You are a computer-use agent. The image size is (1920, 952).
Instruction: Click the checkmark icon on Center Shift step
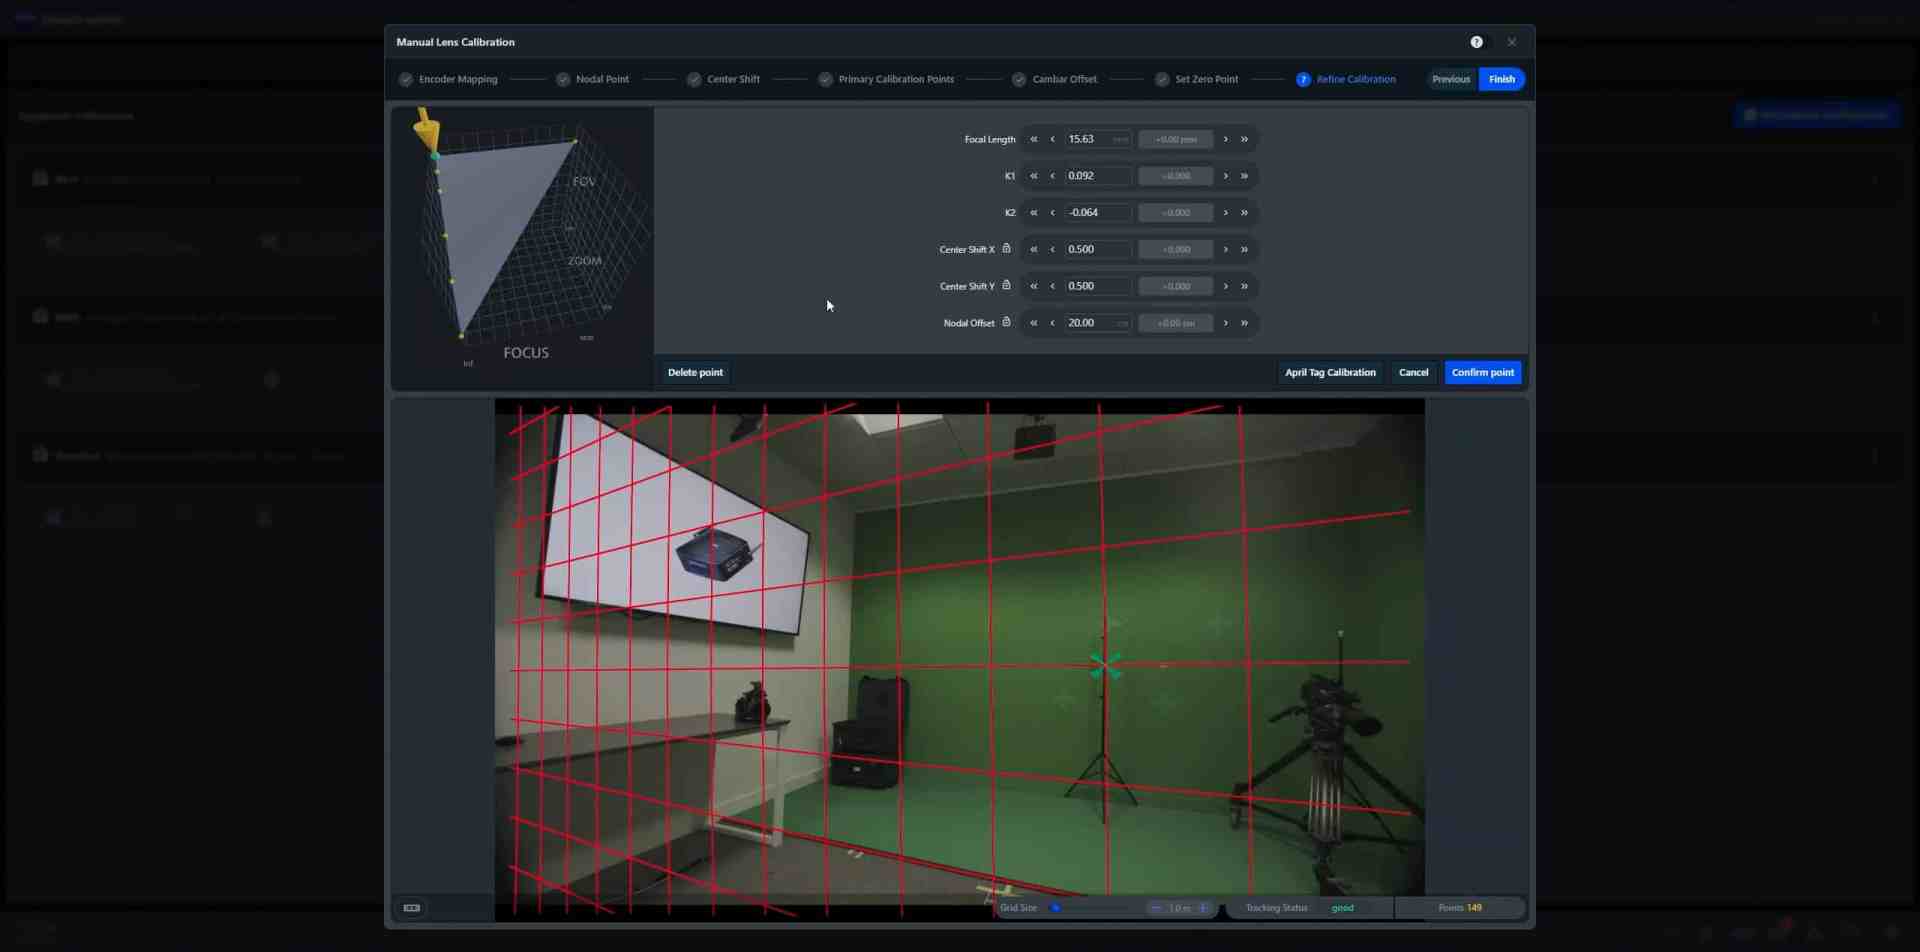point(693,79)
